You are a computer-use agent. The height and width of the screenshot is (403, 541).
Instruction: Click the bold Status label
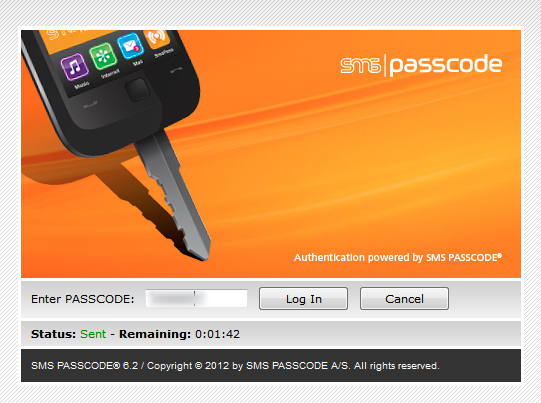pos(53,334)
